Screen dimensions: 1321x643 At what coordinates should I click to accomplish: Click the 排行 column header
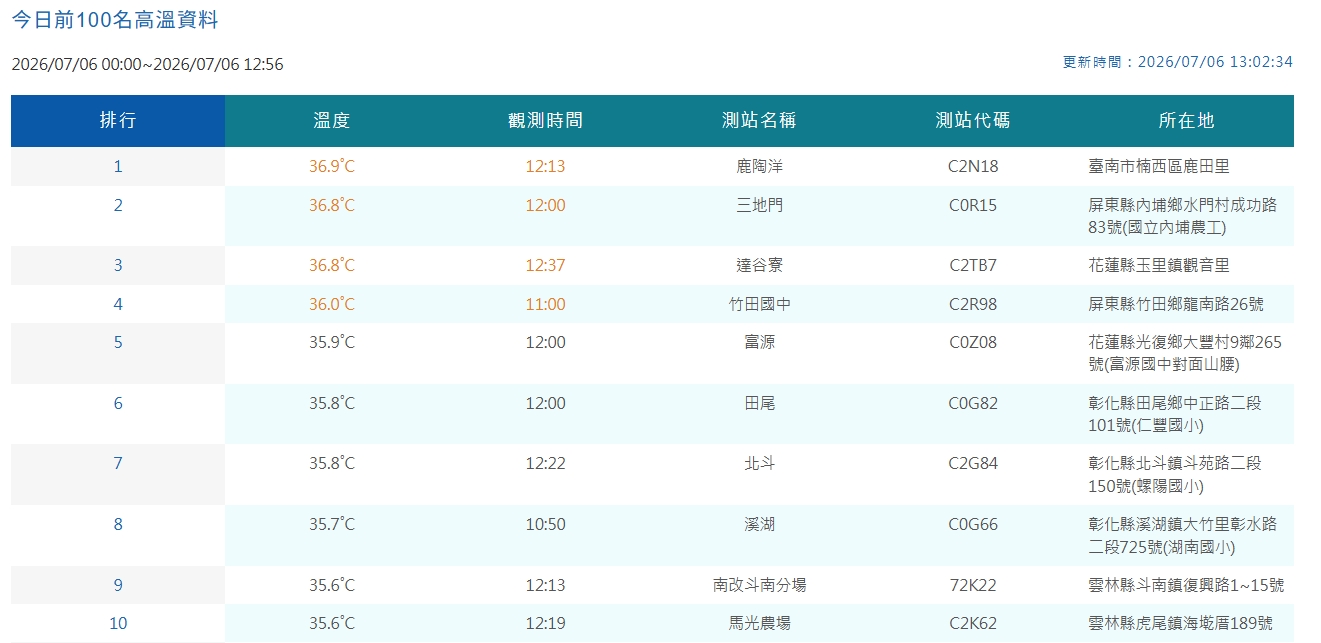(x=118, y=121)
